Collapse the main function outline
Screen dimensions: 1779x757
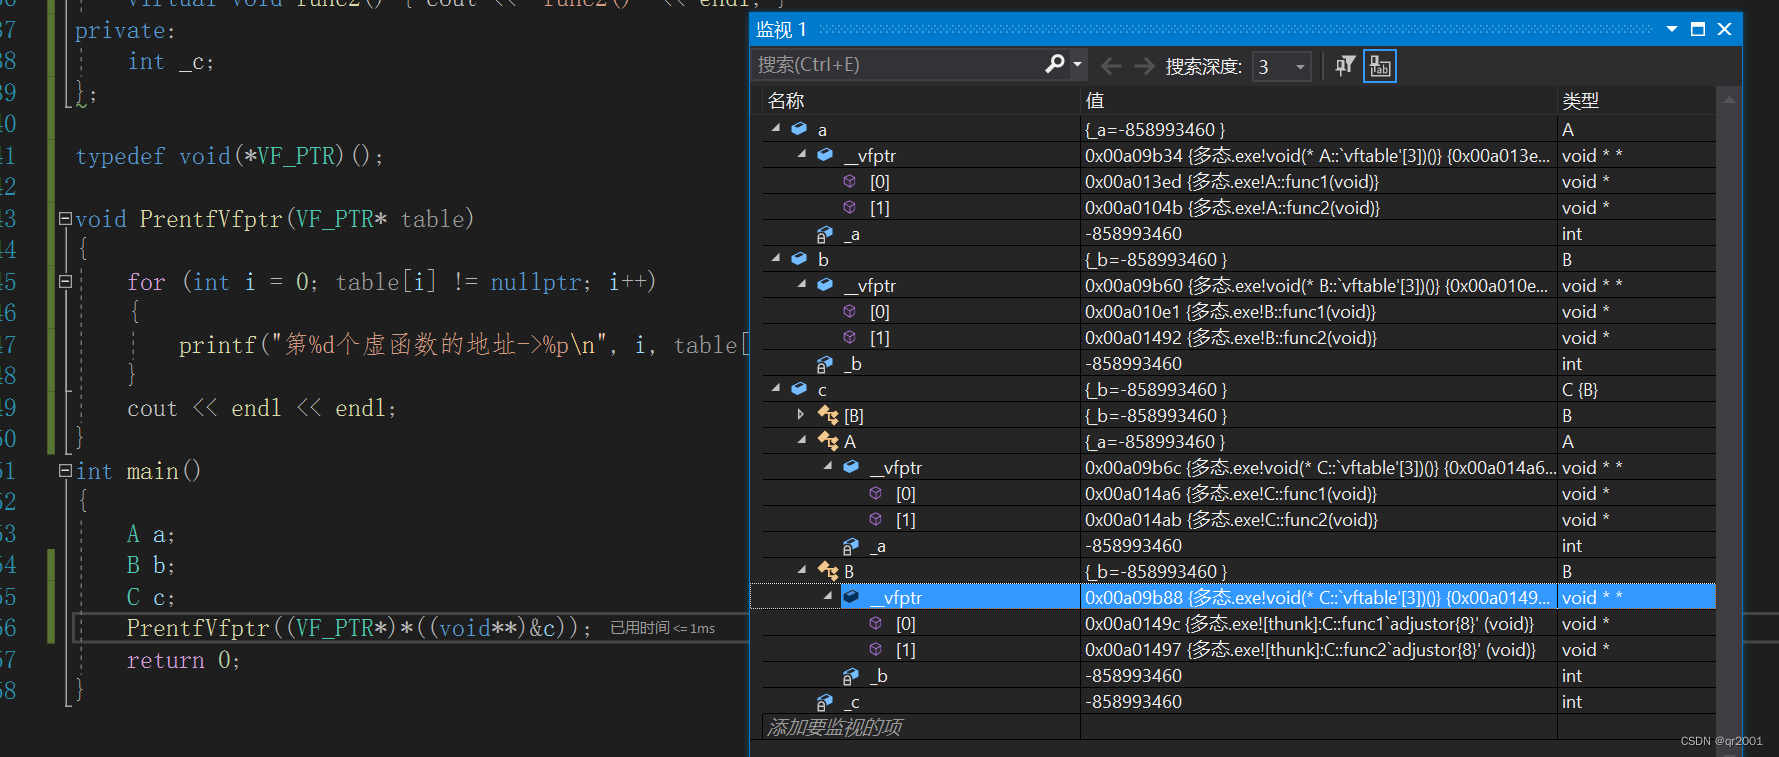(65, 470)
